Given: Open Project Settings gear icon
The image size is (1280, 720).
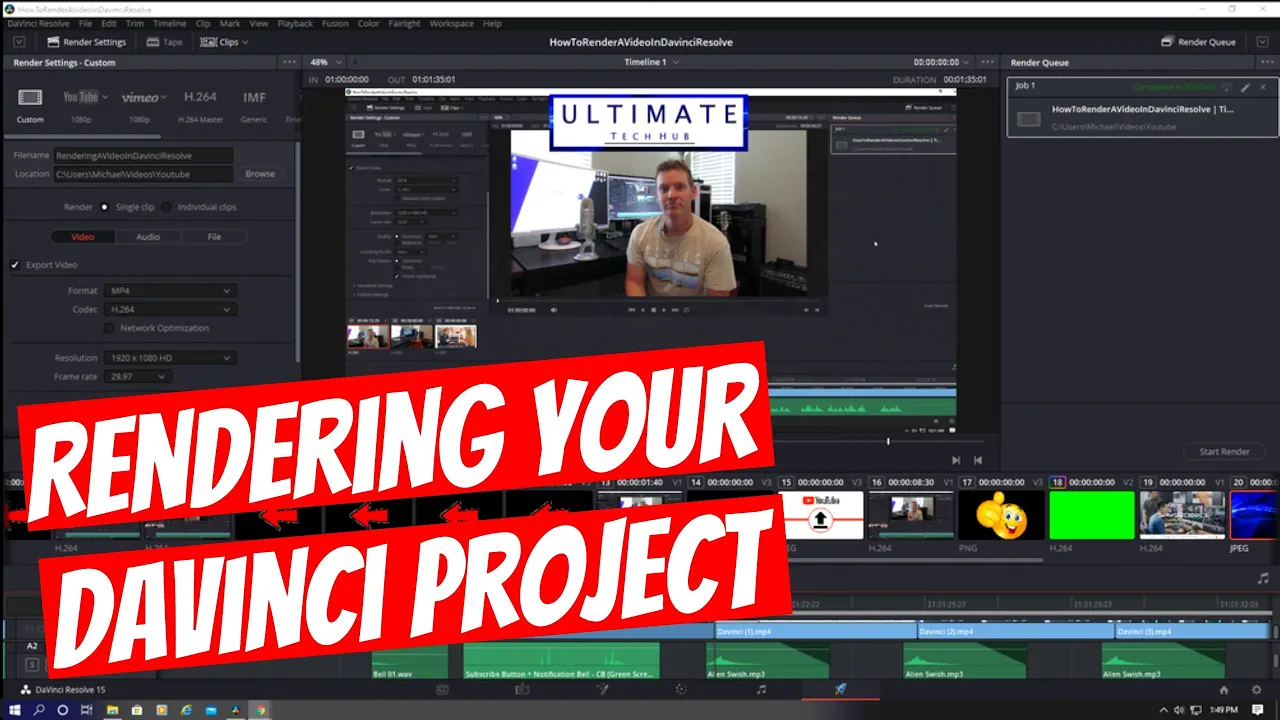Looking at the screenshot, I should 1257,690.
